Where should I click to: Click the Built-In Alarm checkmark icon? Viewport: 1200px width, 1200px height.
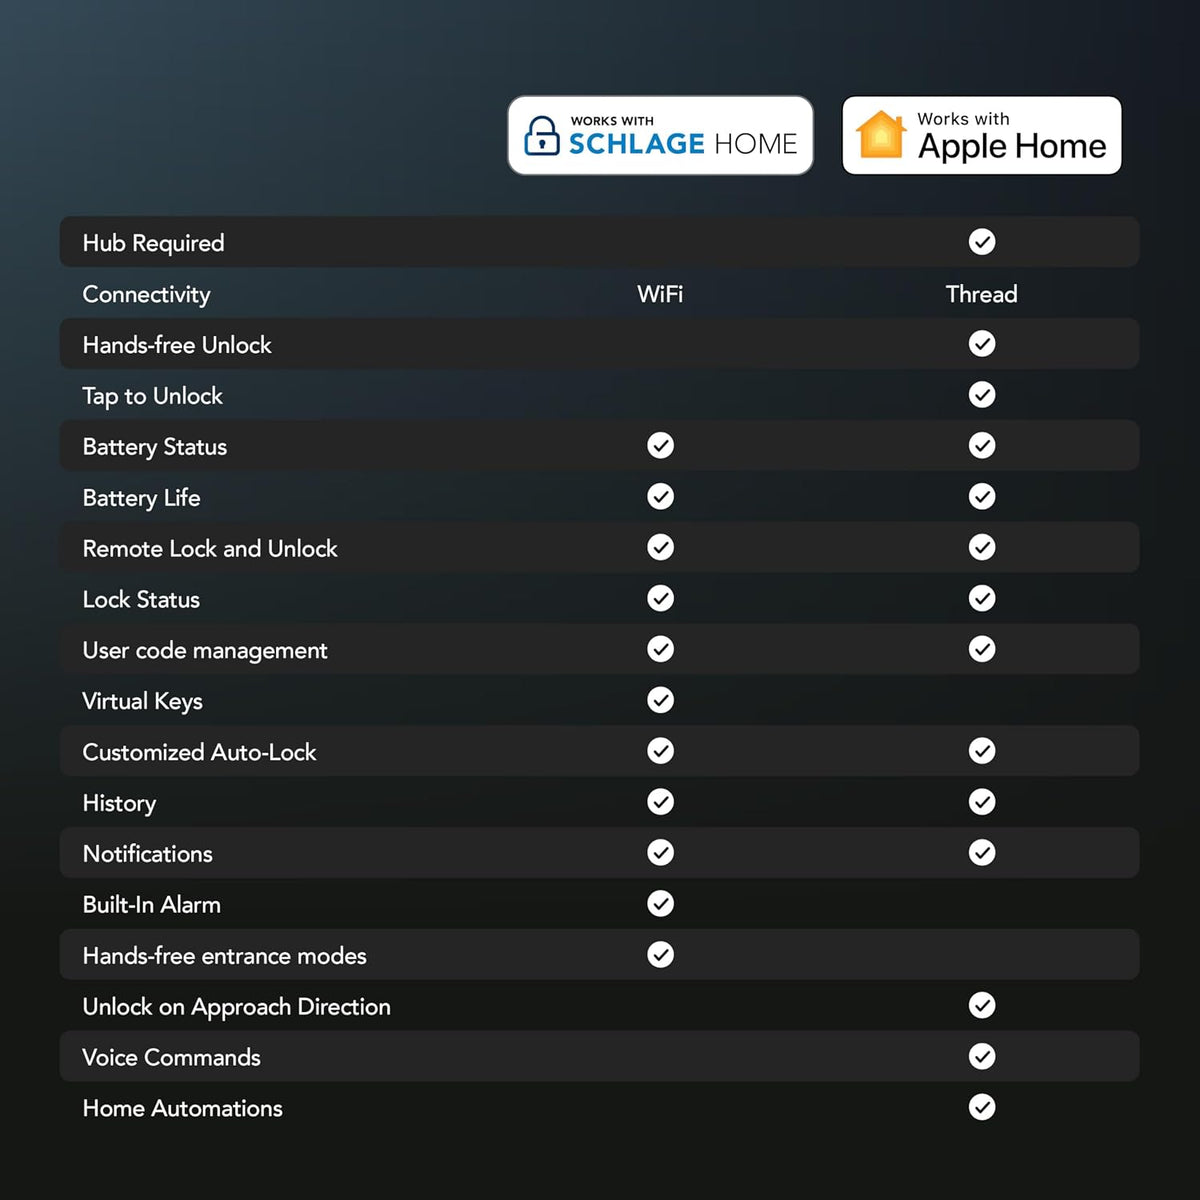point(660,904)
